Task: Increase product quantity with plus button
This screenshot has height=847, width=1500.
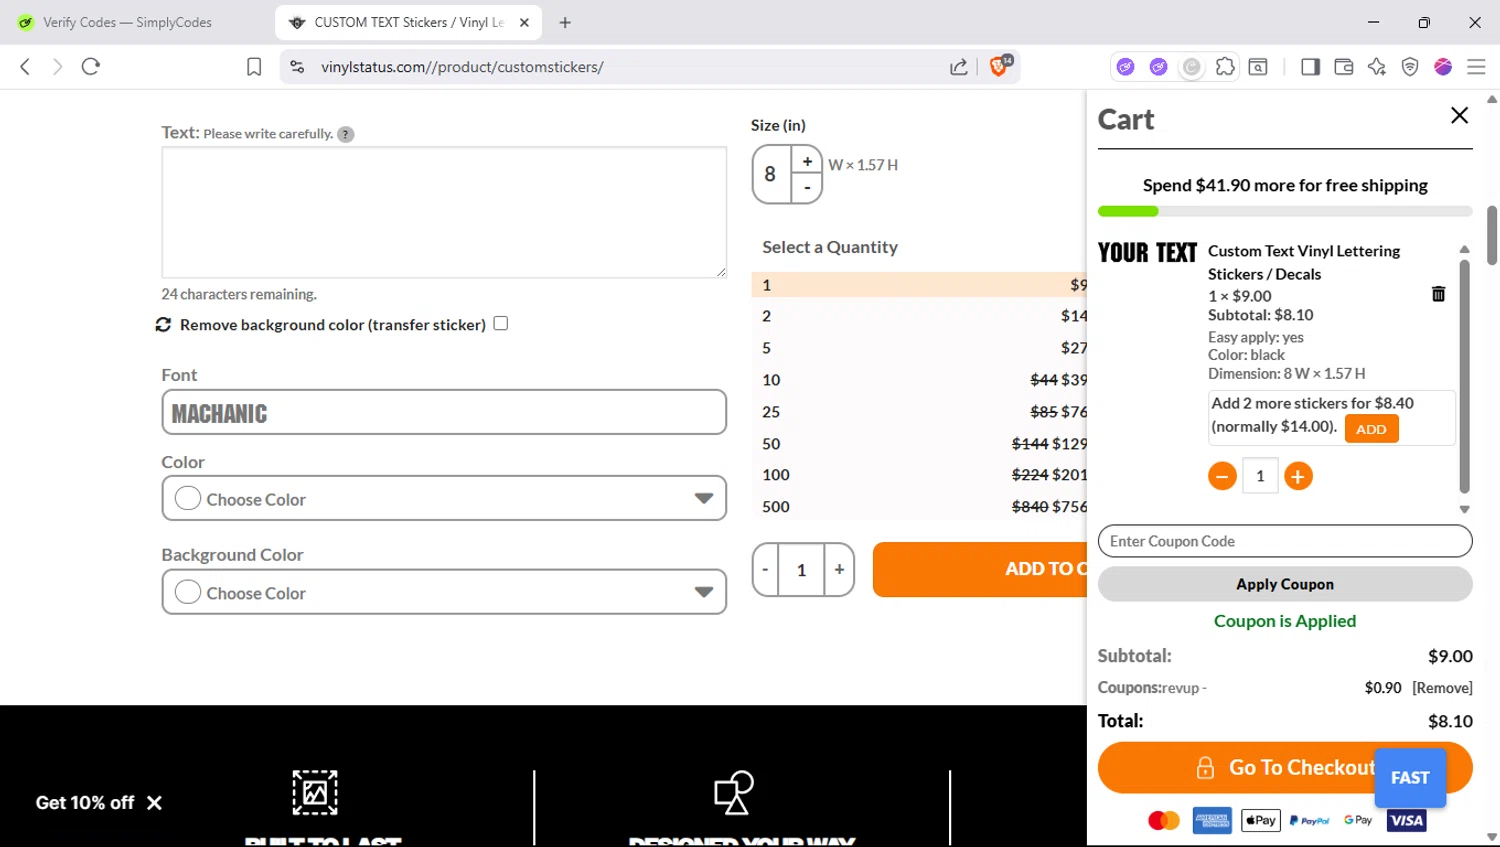Action: point(839,570)
